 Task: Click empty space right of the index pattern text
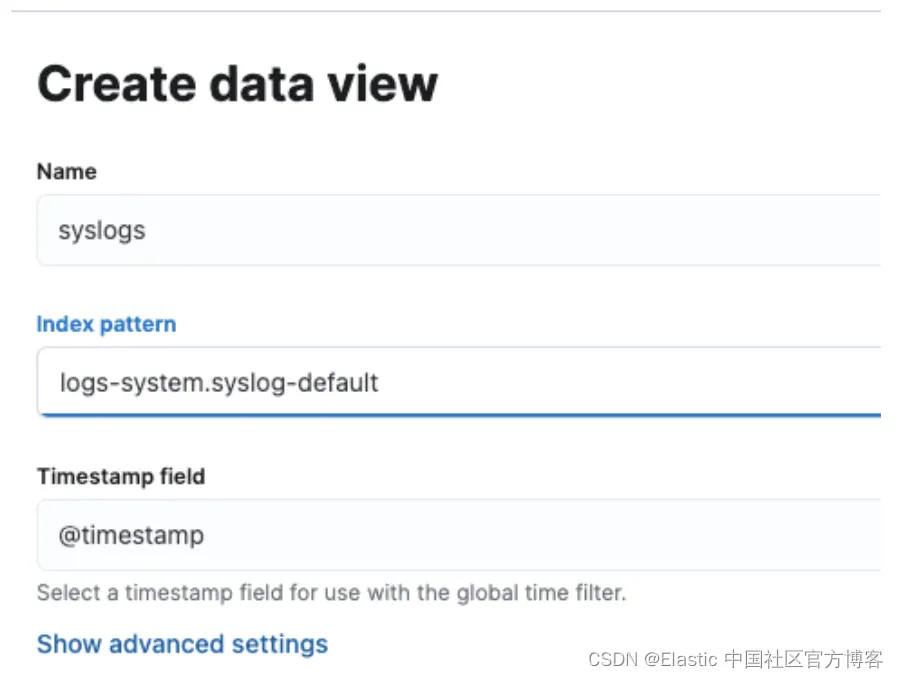620,382
